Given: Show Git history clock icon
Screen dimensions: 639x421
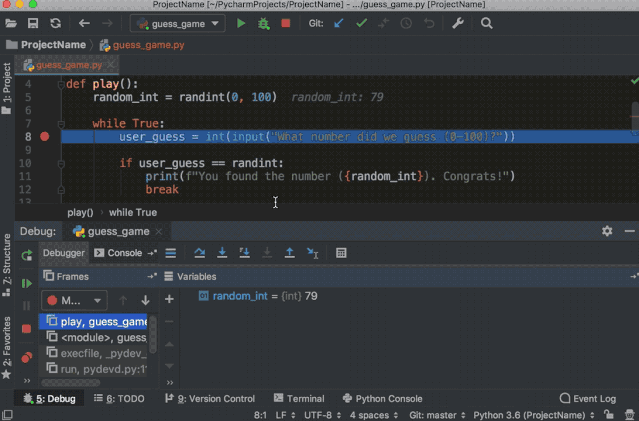Looking at the screenshot, I should tap(406, 23).
